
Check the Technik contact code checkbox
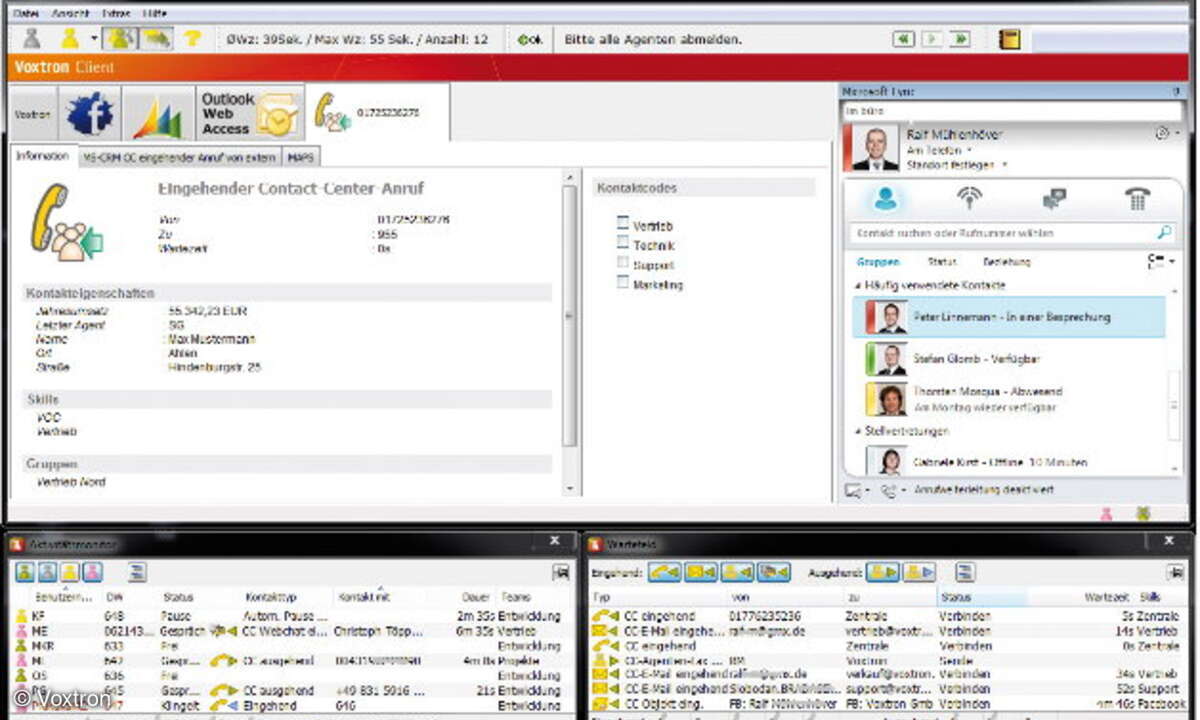623,244
